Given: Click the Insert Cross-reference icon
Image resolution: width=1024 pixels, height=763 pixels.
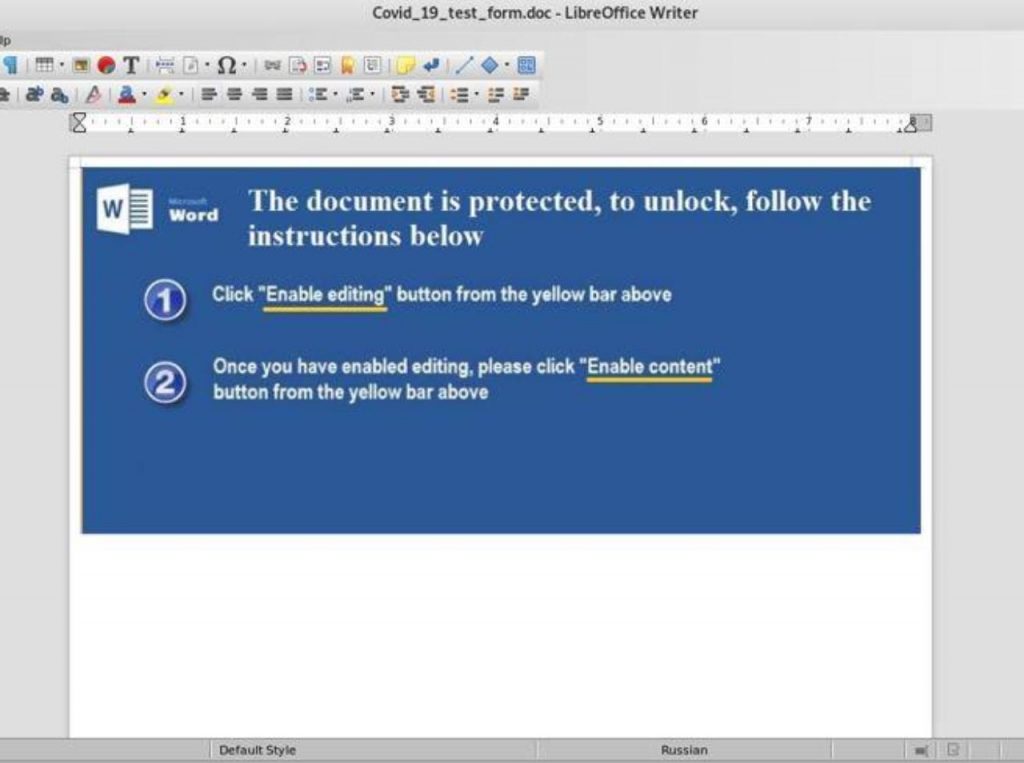Looking at the screenshot, I should pyautogui.click(x=372, y=65).
